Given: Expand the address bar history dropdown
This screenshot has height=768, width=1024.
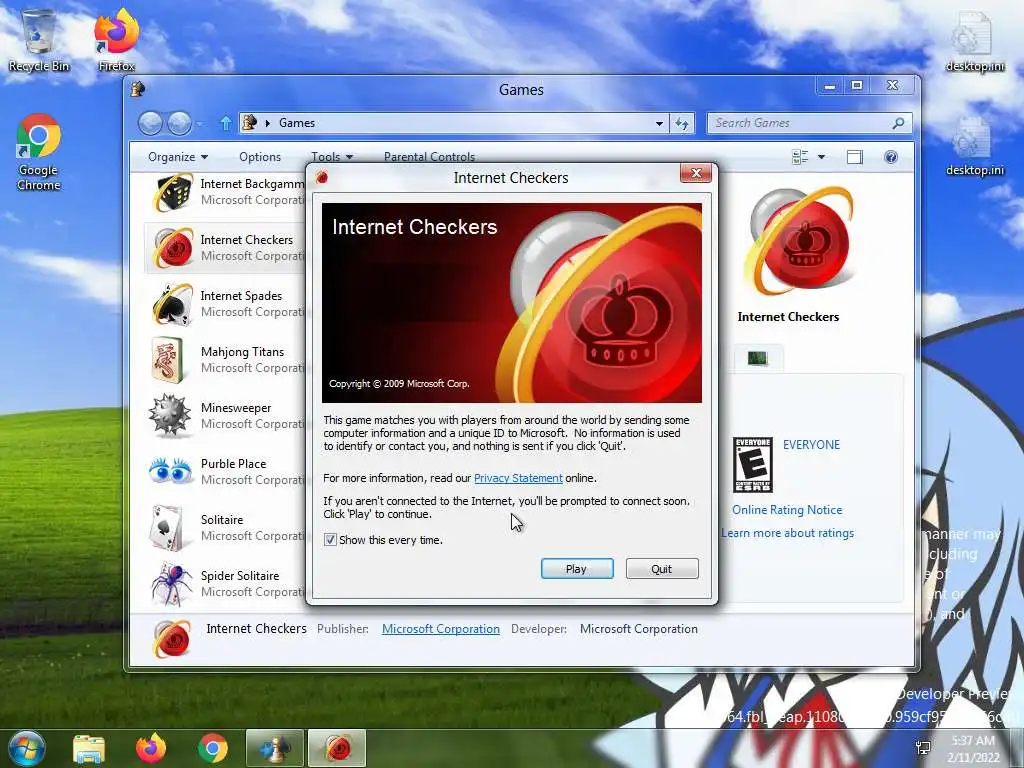Looking at the screenshot, I should coord(659,123).
